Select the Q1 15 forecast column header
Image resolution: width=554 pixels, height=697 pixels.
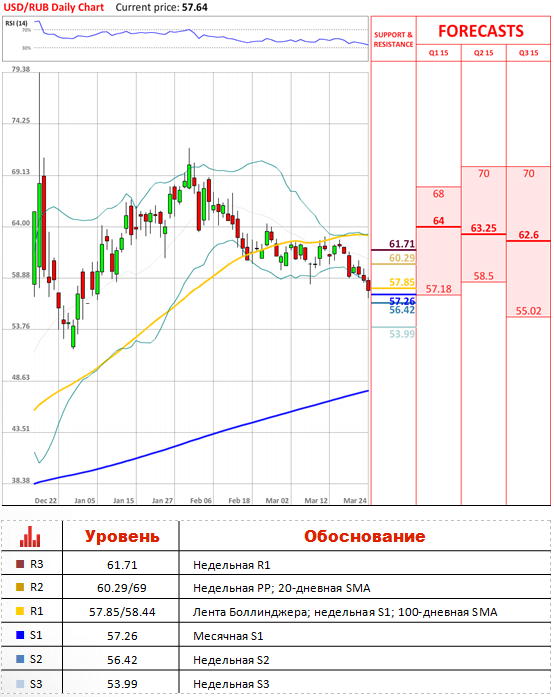coord(438,53)
